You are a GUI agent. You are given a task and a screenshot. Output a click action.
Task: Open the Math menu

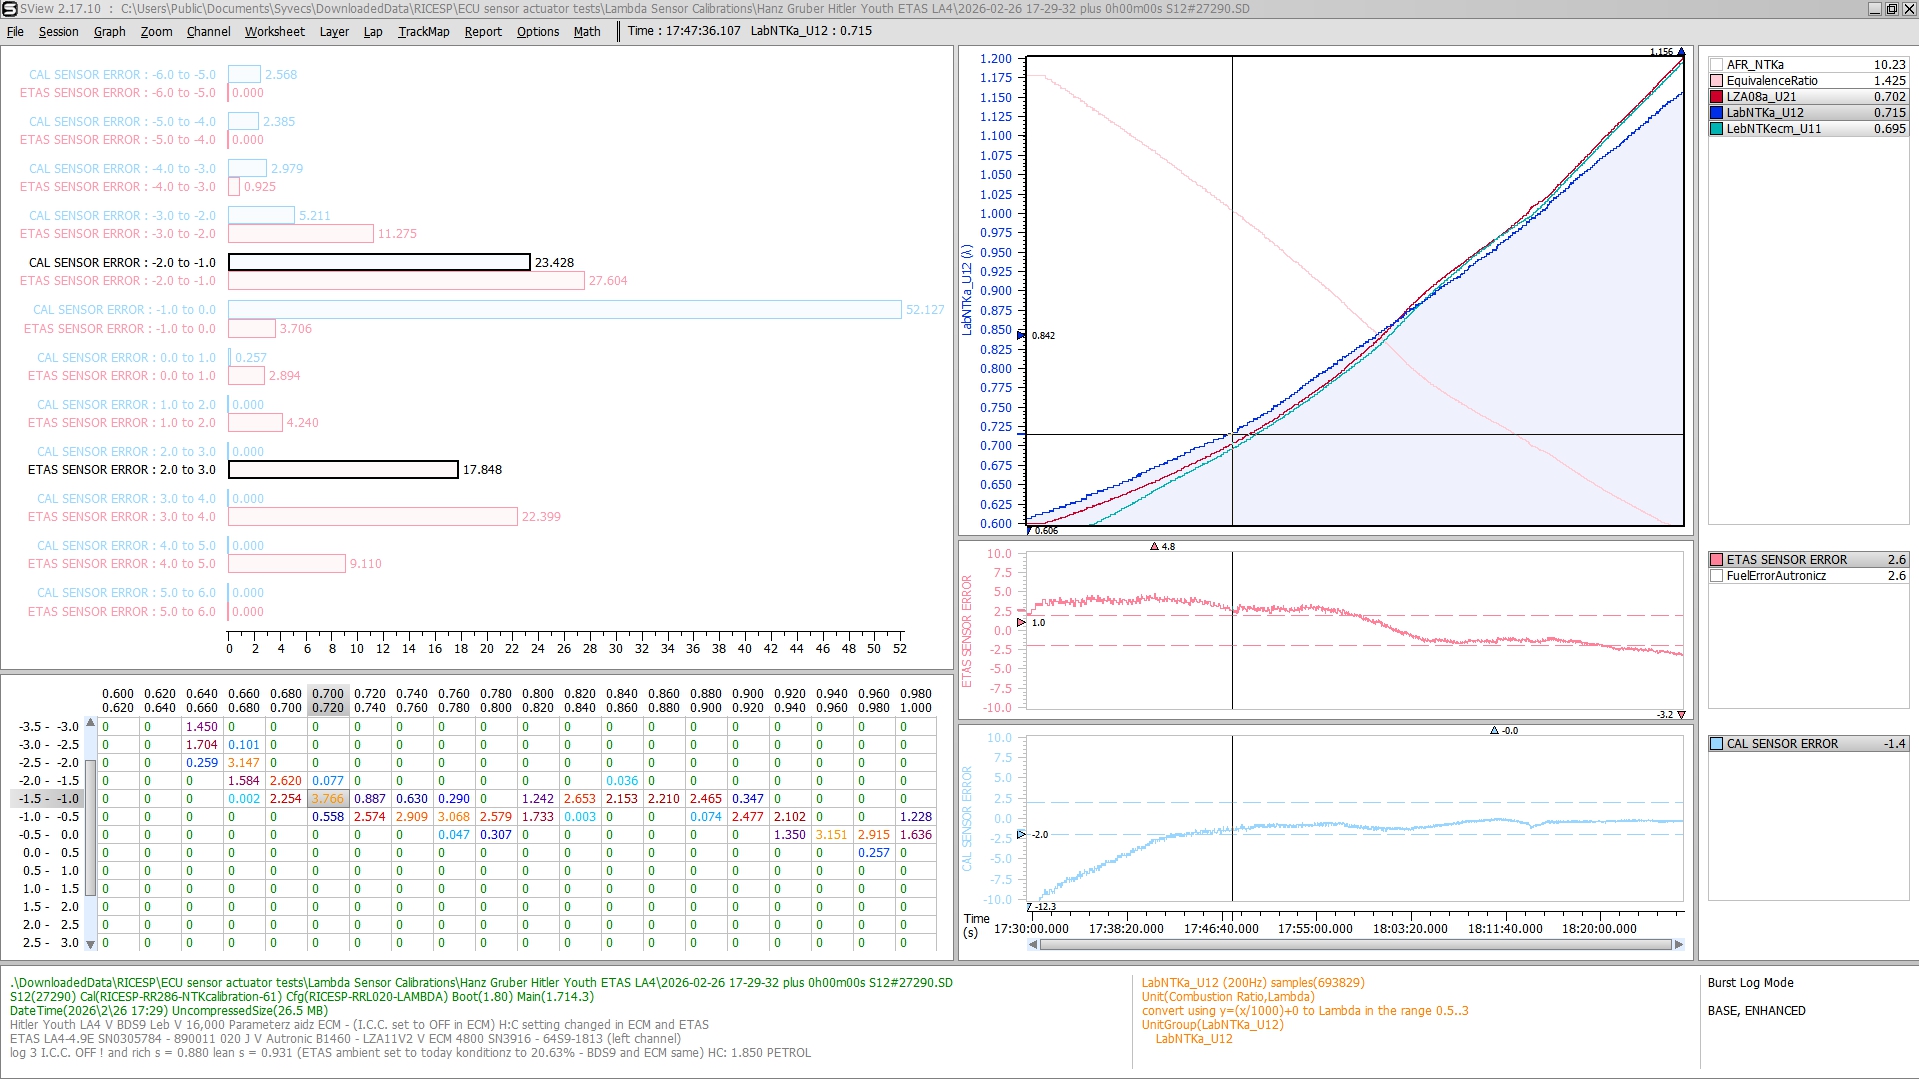[587, 31]
